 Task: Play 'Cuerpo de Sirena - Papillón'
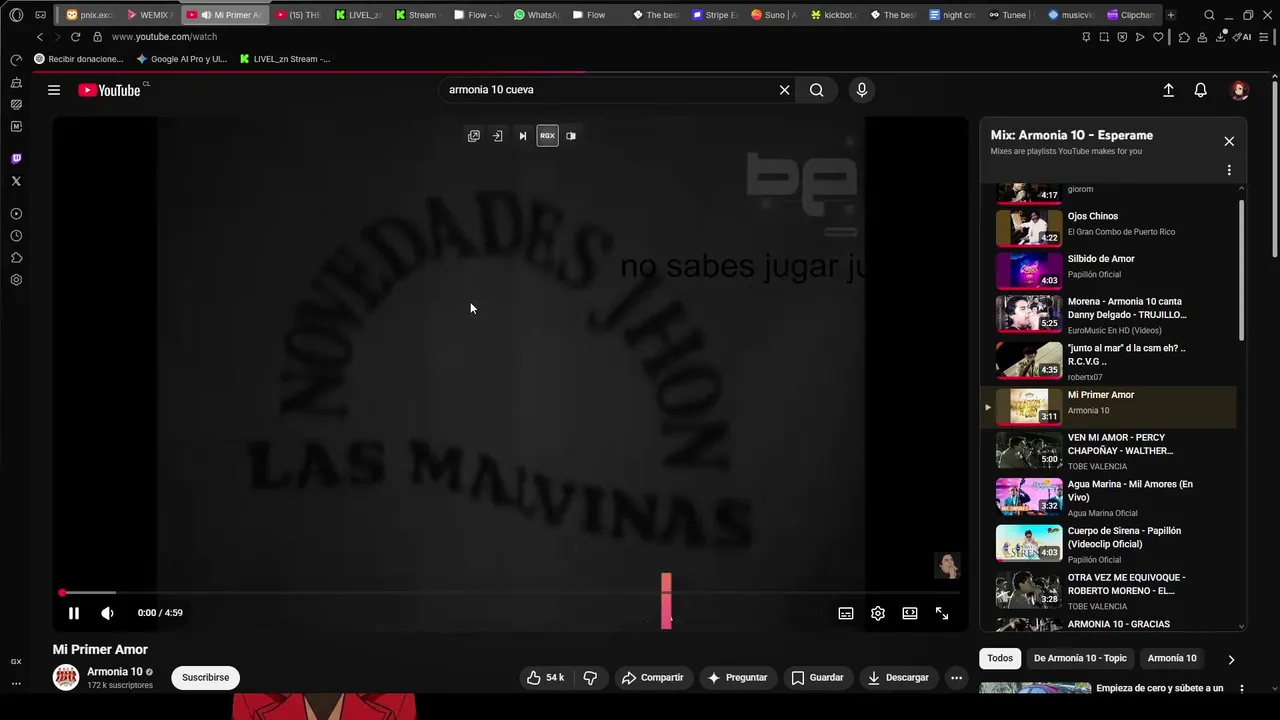click(x=1108, y=544)
